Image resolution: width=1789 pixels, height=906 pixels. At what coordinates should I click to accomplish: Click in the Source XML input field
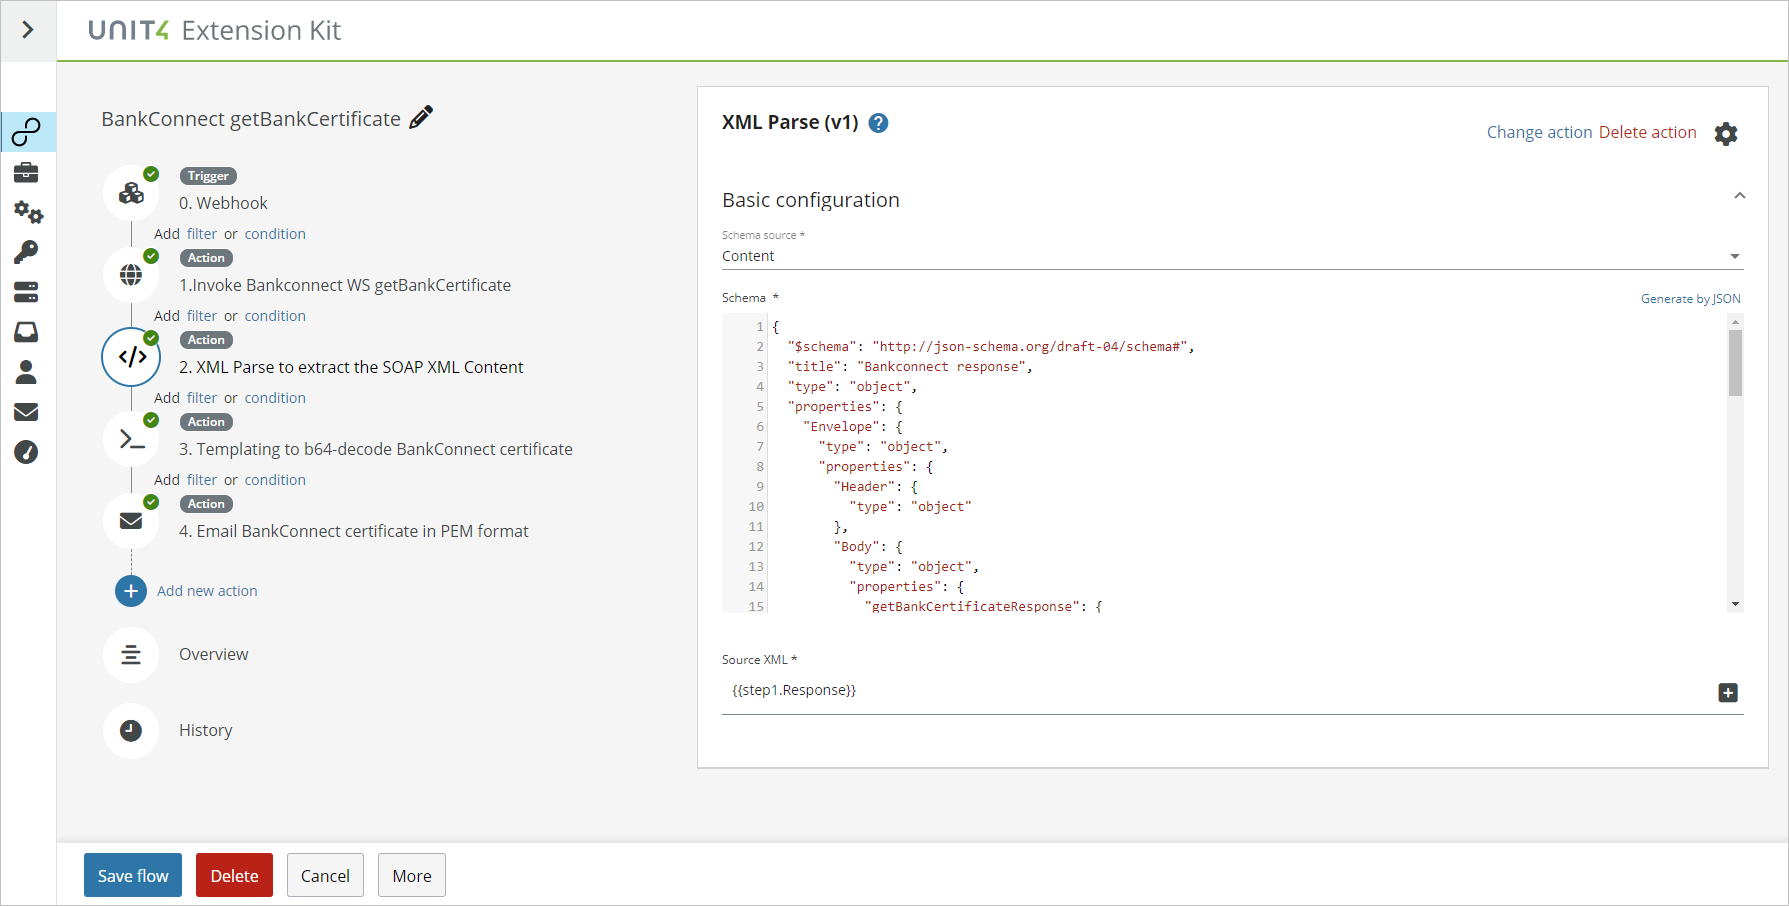point(1218,691)
